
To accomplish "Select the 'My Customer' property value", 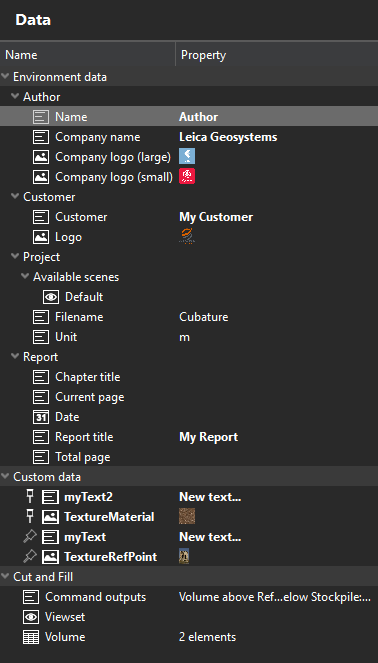I will [216, 217].
